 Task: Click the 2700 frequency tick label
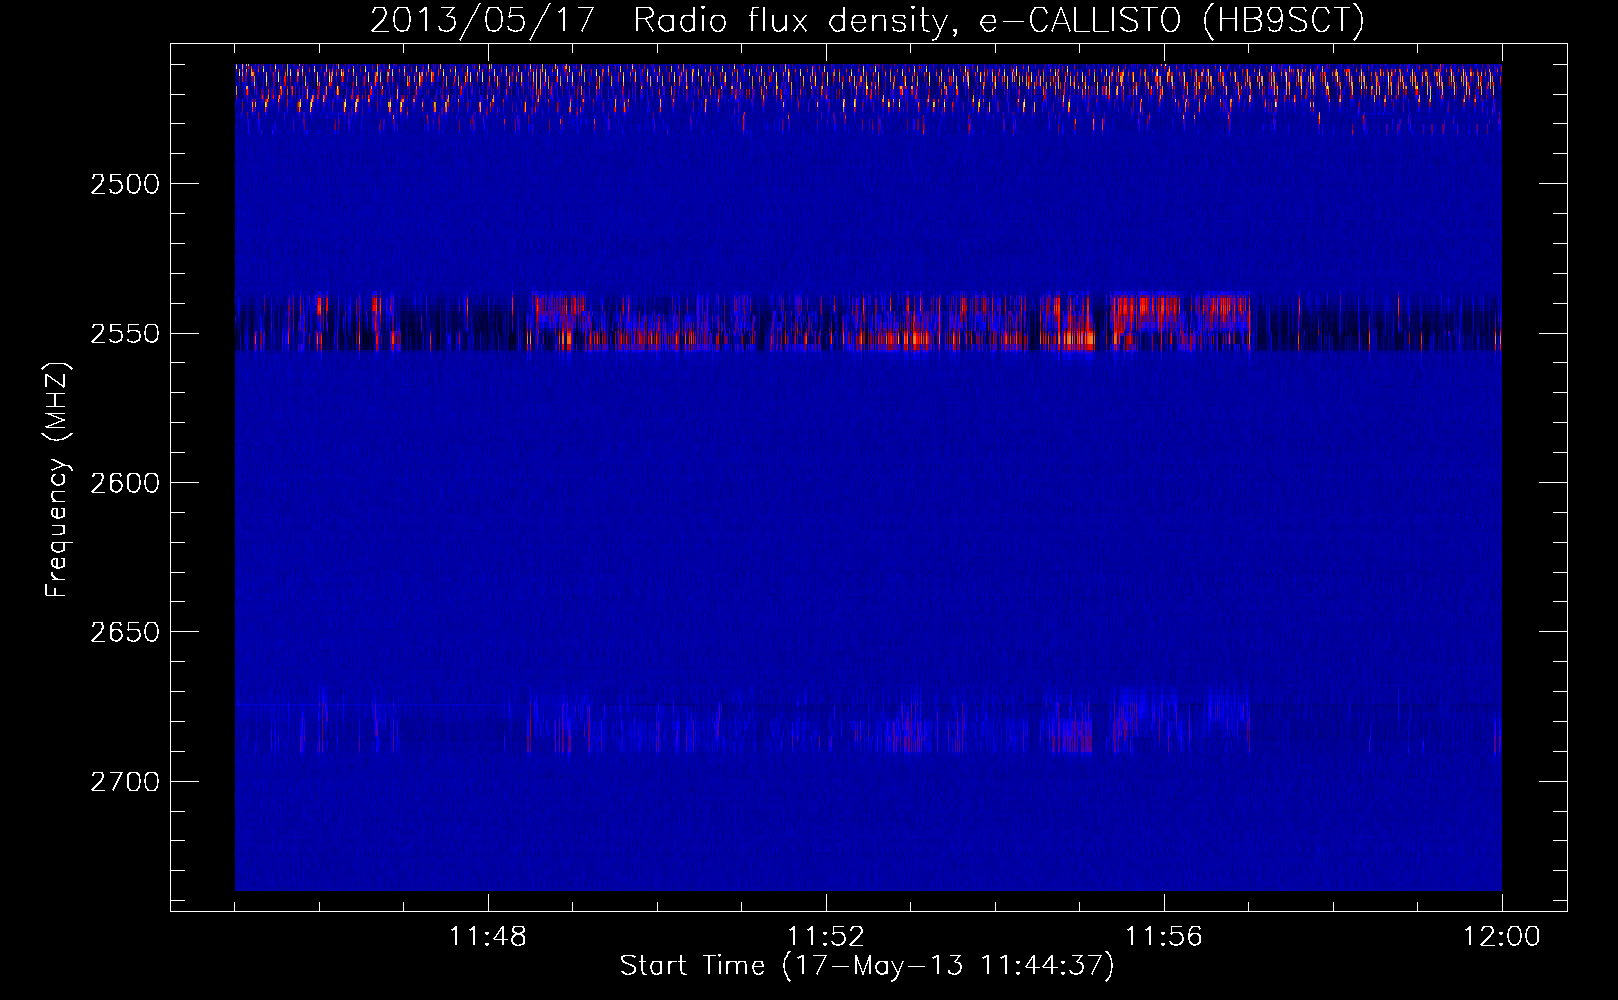(x=125, y=781)
